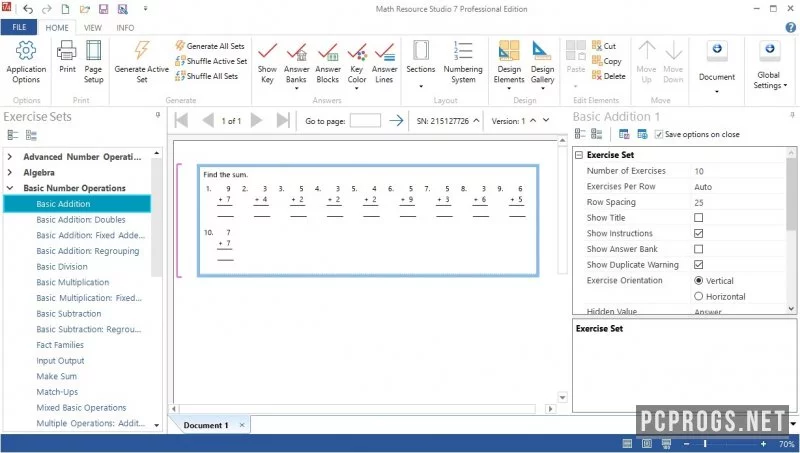Uncheck the Show Instructions checkbox

click(x=698, y=233)
